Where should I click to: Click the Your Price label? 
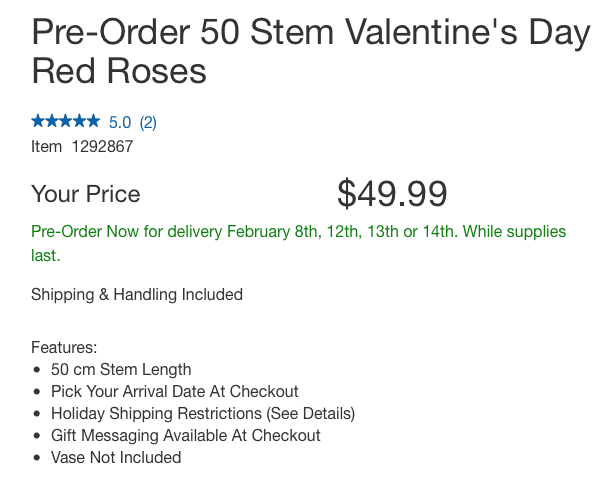click(86, 194)
